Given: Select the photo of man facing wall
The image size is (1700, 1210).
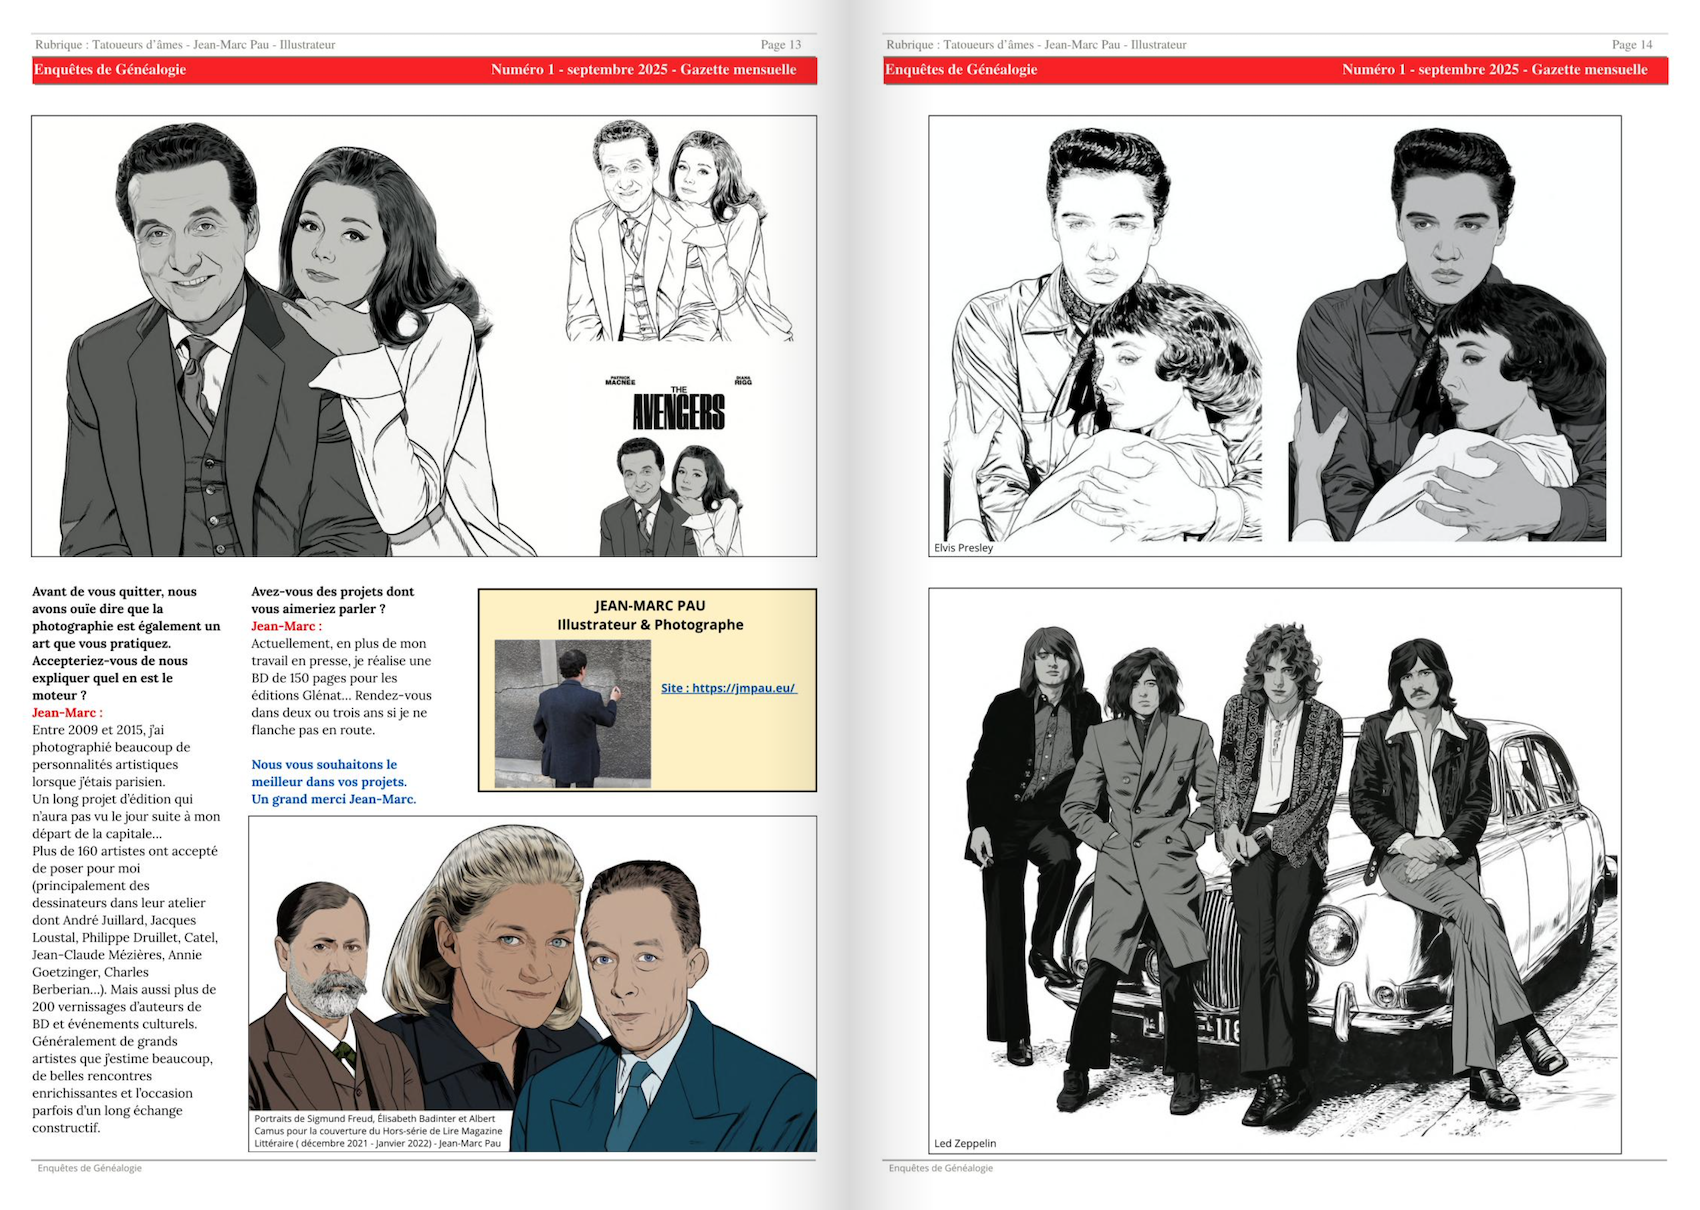Looking at the screenshot, I should (572, 714).
